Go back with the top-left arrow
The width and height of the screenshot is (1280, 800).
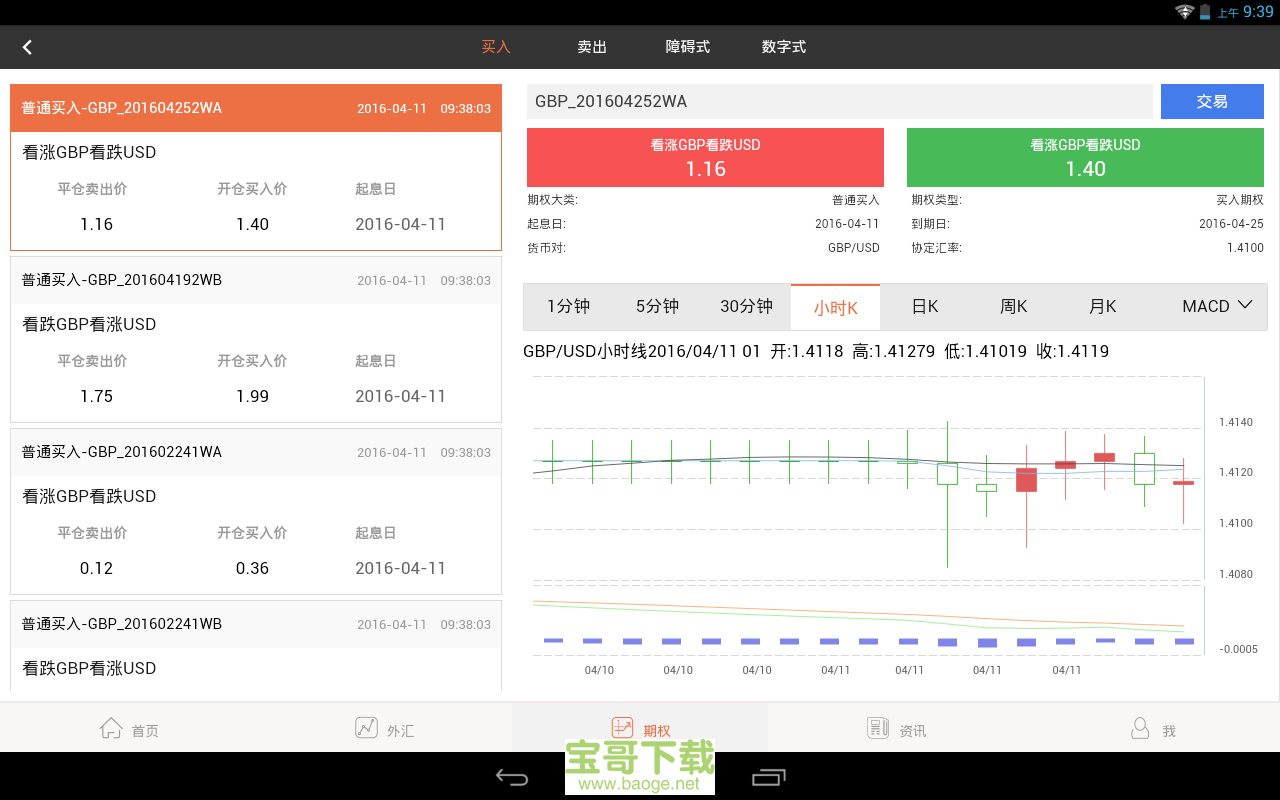pyautogui.click(x=27, y=47)
